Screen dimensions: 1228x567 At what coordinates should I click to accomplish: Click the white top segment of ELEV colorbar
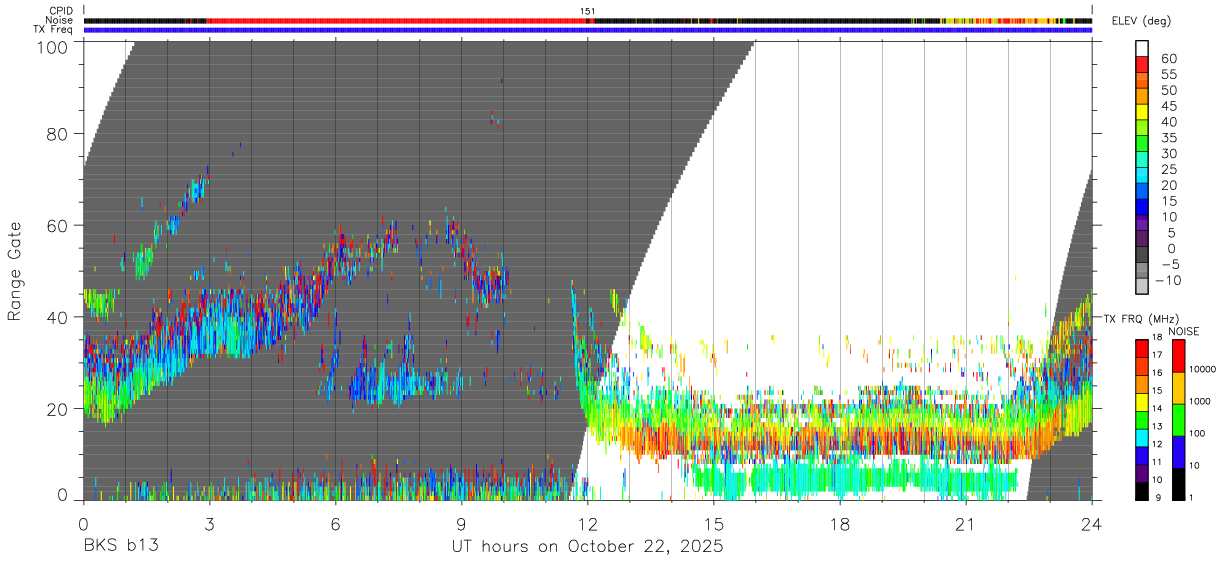pyautogui.click(x=1142, y=49)
